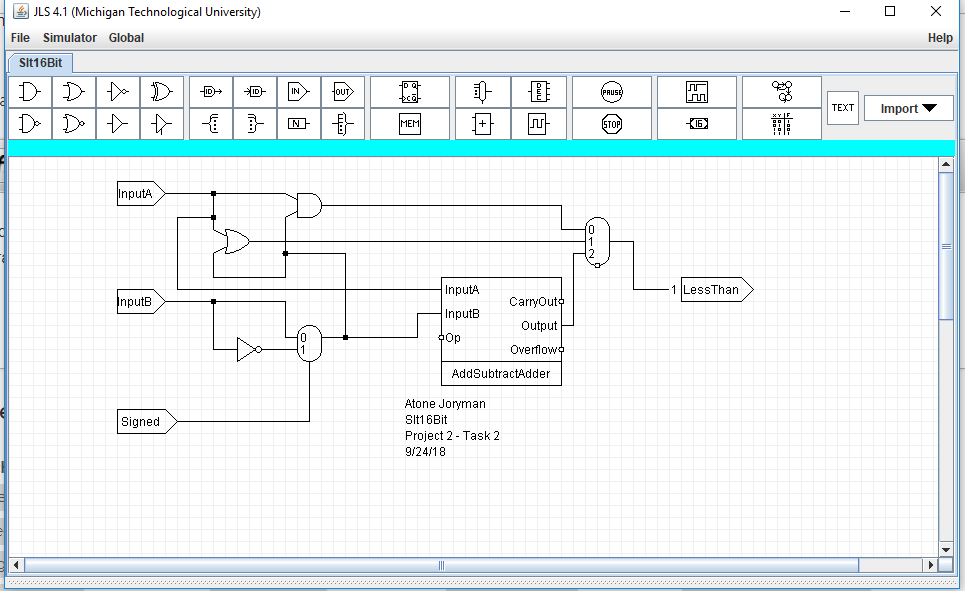Select the IN input pin tool

[298, 92]
